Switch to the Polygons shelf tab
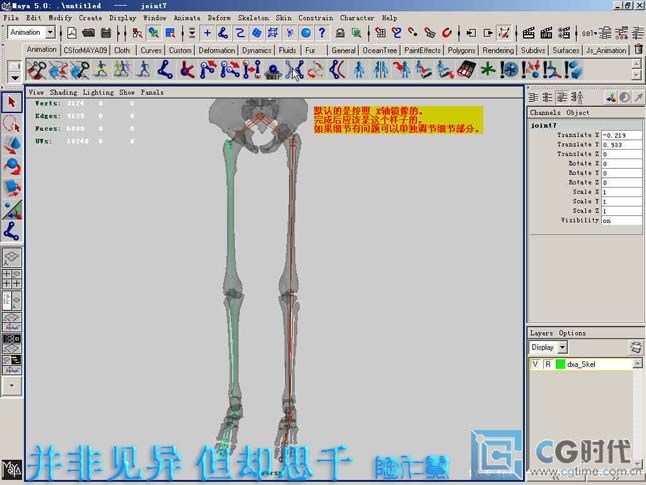This screenshot has width=646, height=485. [x=461, y=50]
